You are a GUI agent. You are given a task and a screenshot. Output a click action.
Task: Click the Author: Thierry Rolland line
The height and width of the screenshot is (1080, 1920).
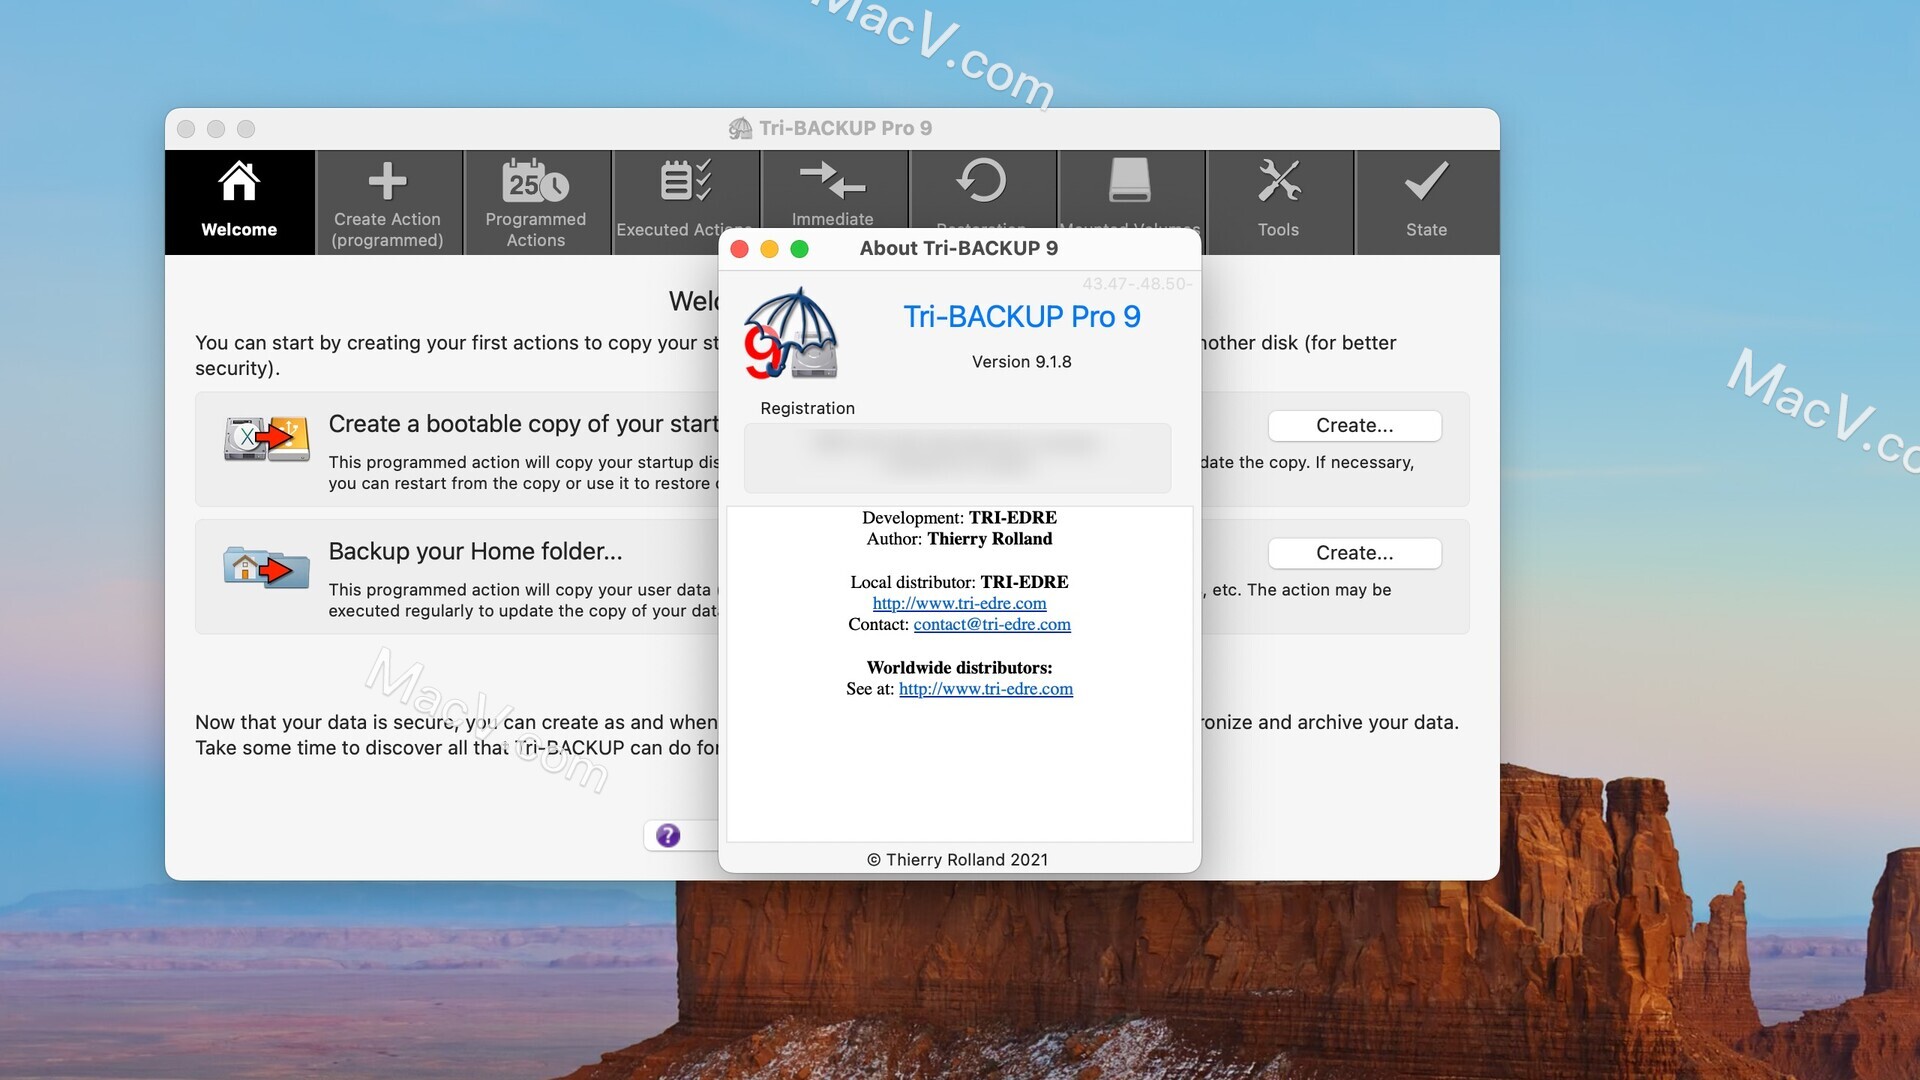click(x=959, y=539)
